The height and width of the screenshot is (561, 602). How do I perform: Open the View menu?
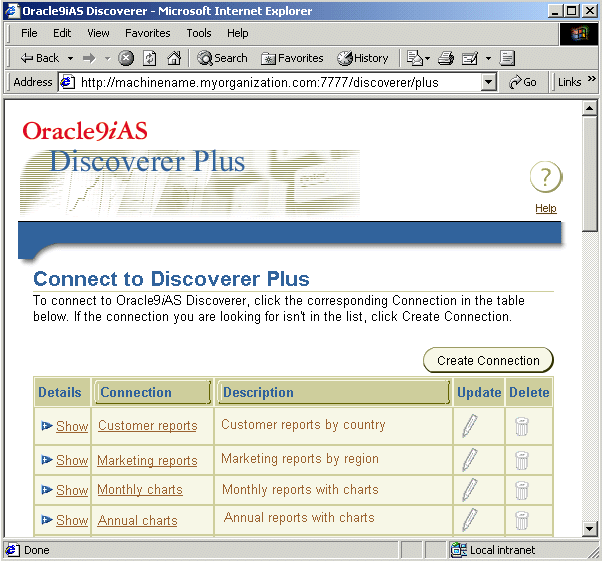pos(98,33)
